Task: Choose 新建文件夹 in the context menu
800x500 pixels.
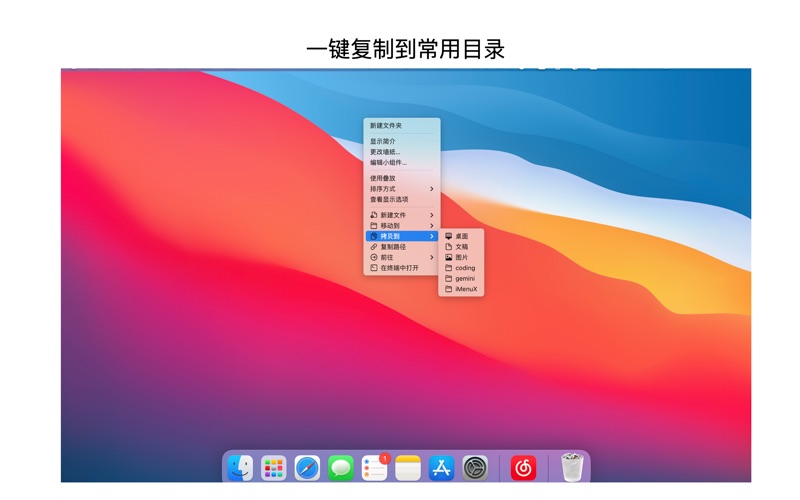Action: tap(402, 126)
